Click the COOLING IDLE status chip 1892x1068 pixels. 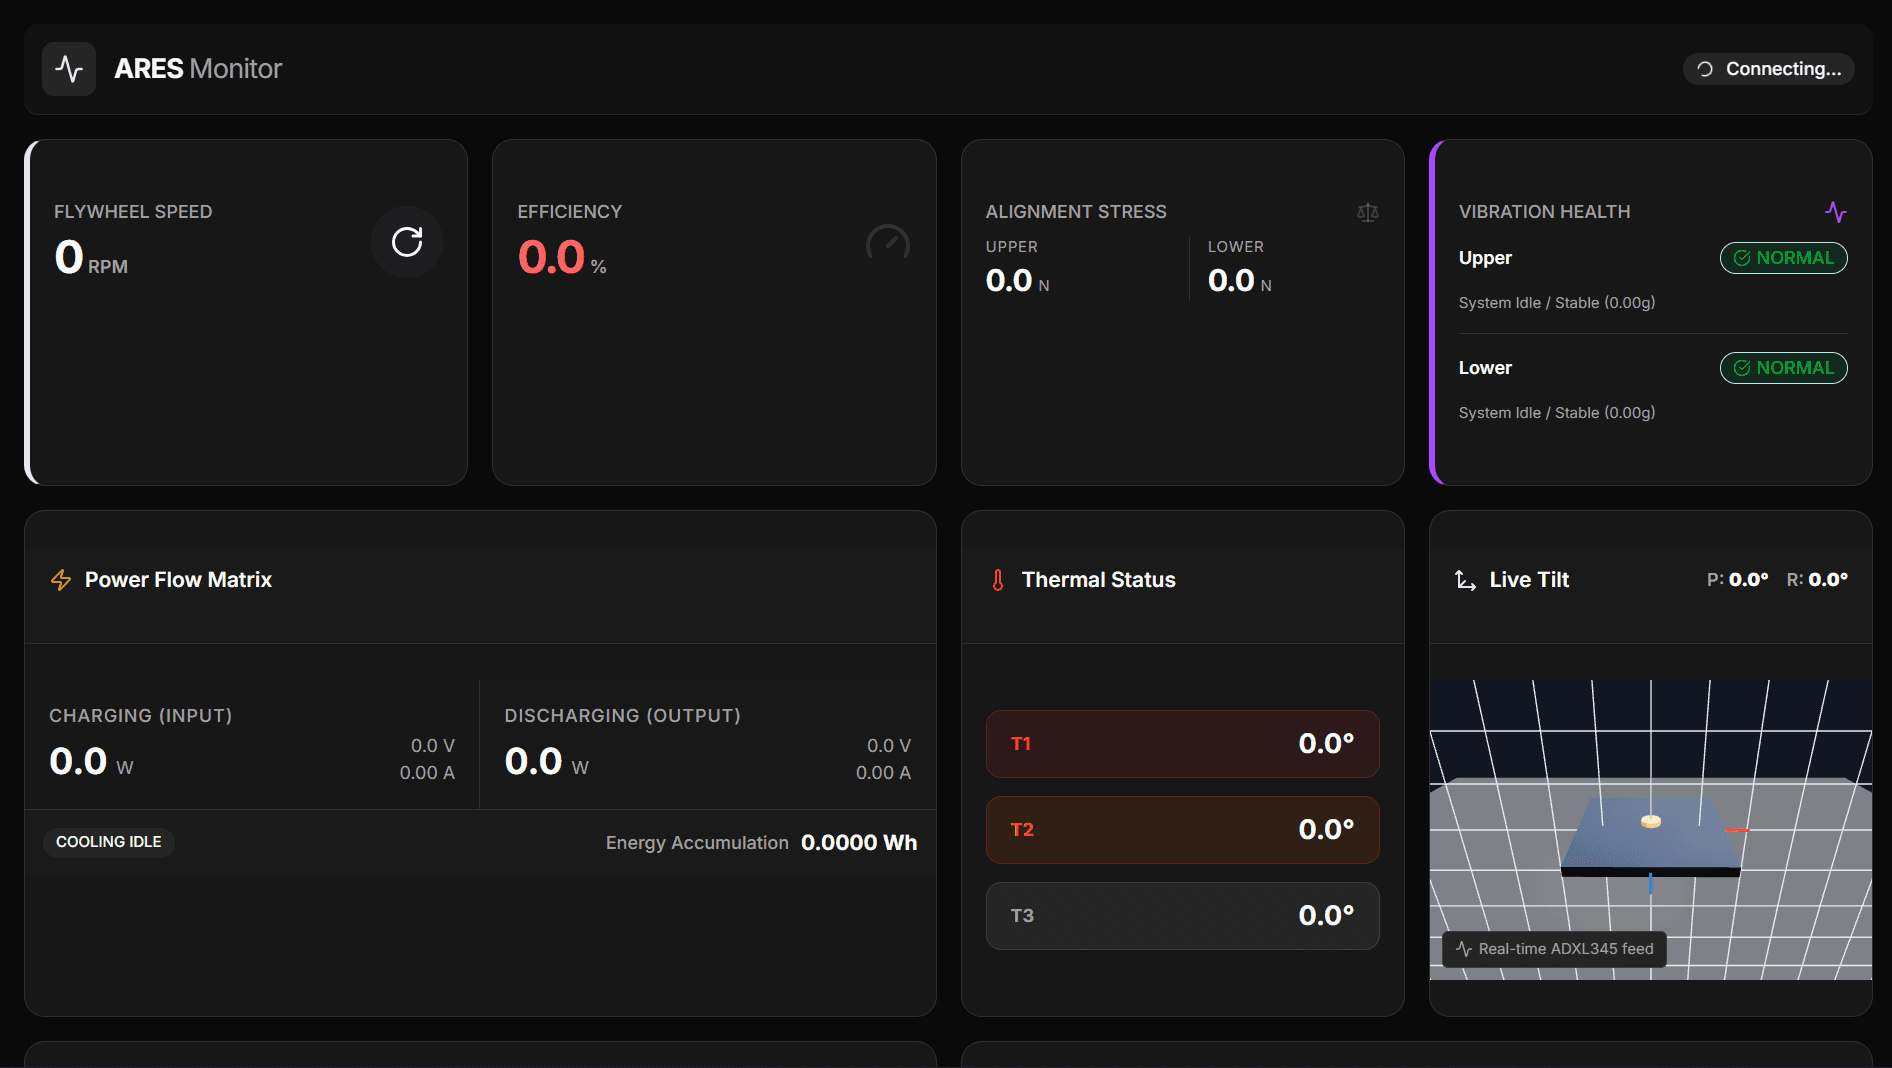[109, 842]
